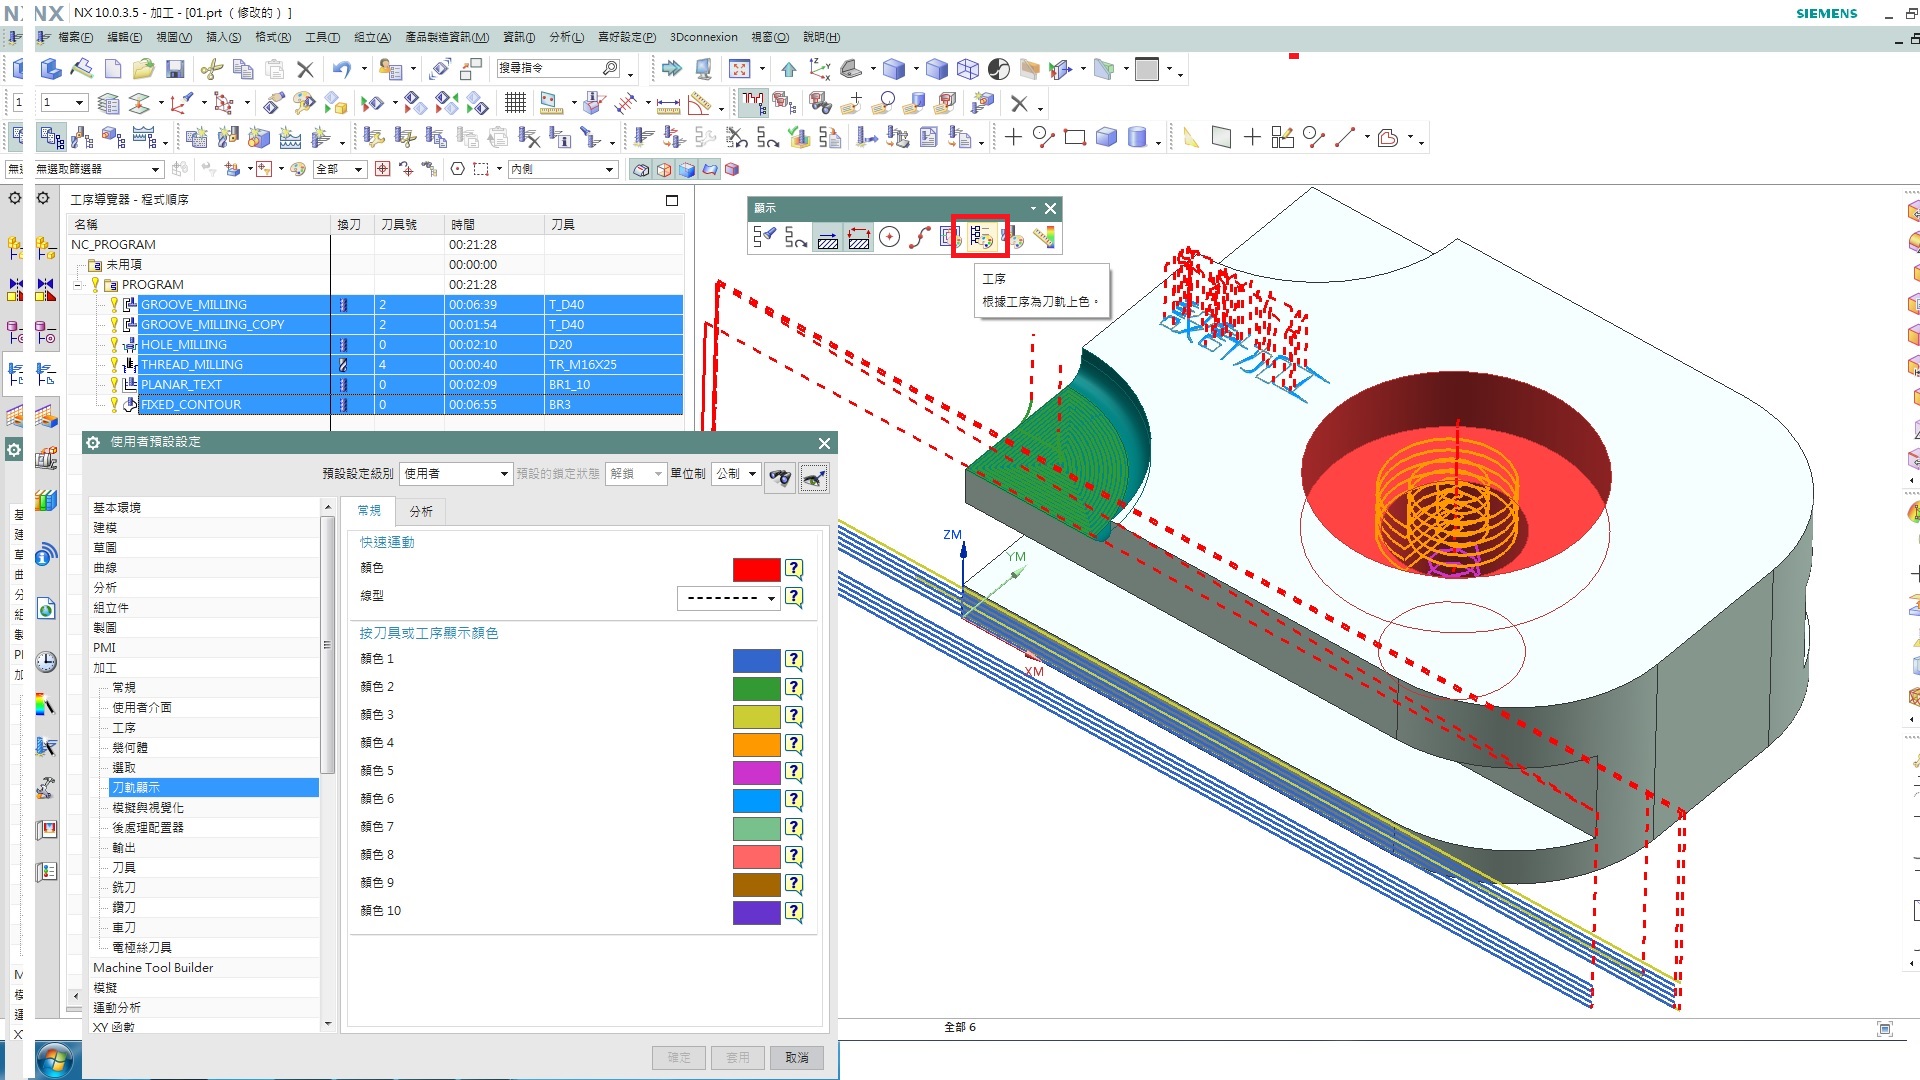Screen dimensions: 1920x1080
Task: Select 模擬與視覺化 in the preferences tree
Action: tap(147, 807)
